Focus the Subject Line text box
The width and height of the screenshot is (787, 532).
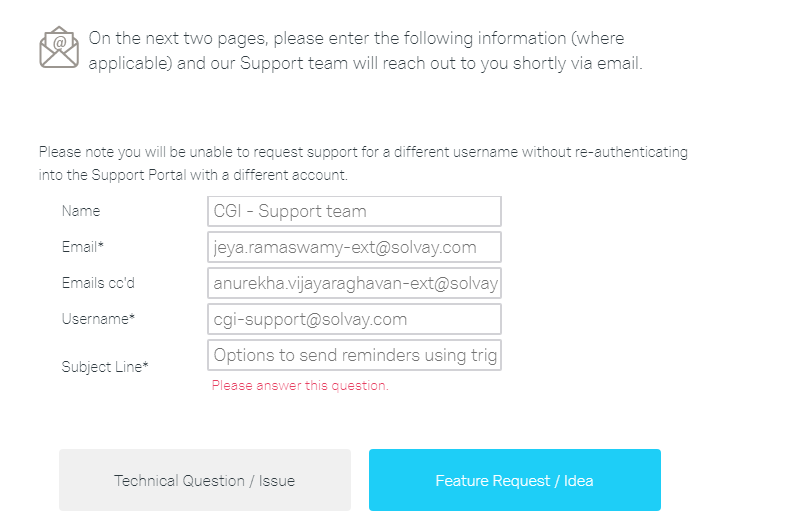point(354,356)
